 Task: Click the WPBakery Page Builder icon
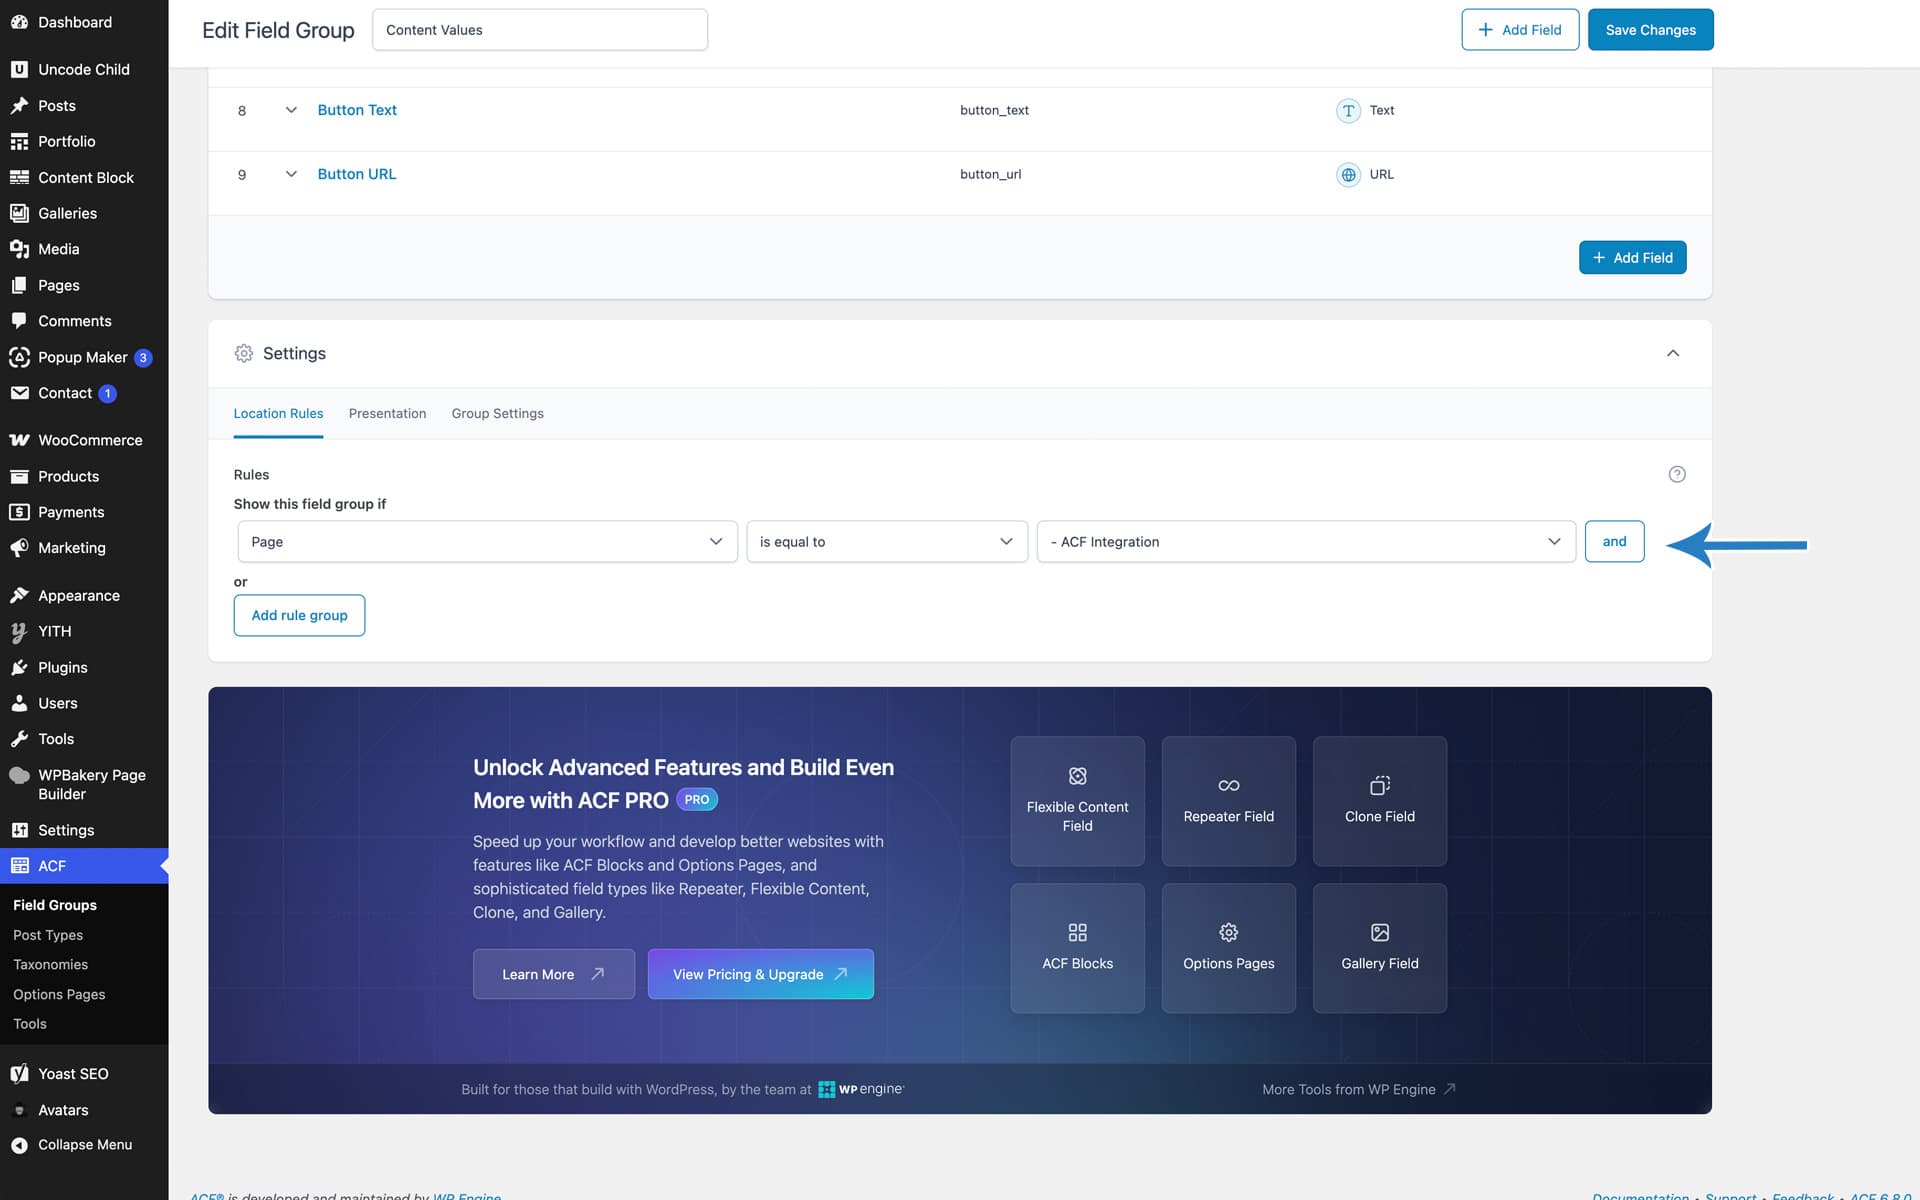pos(19,775)
